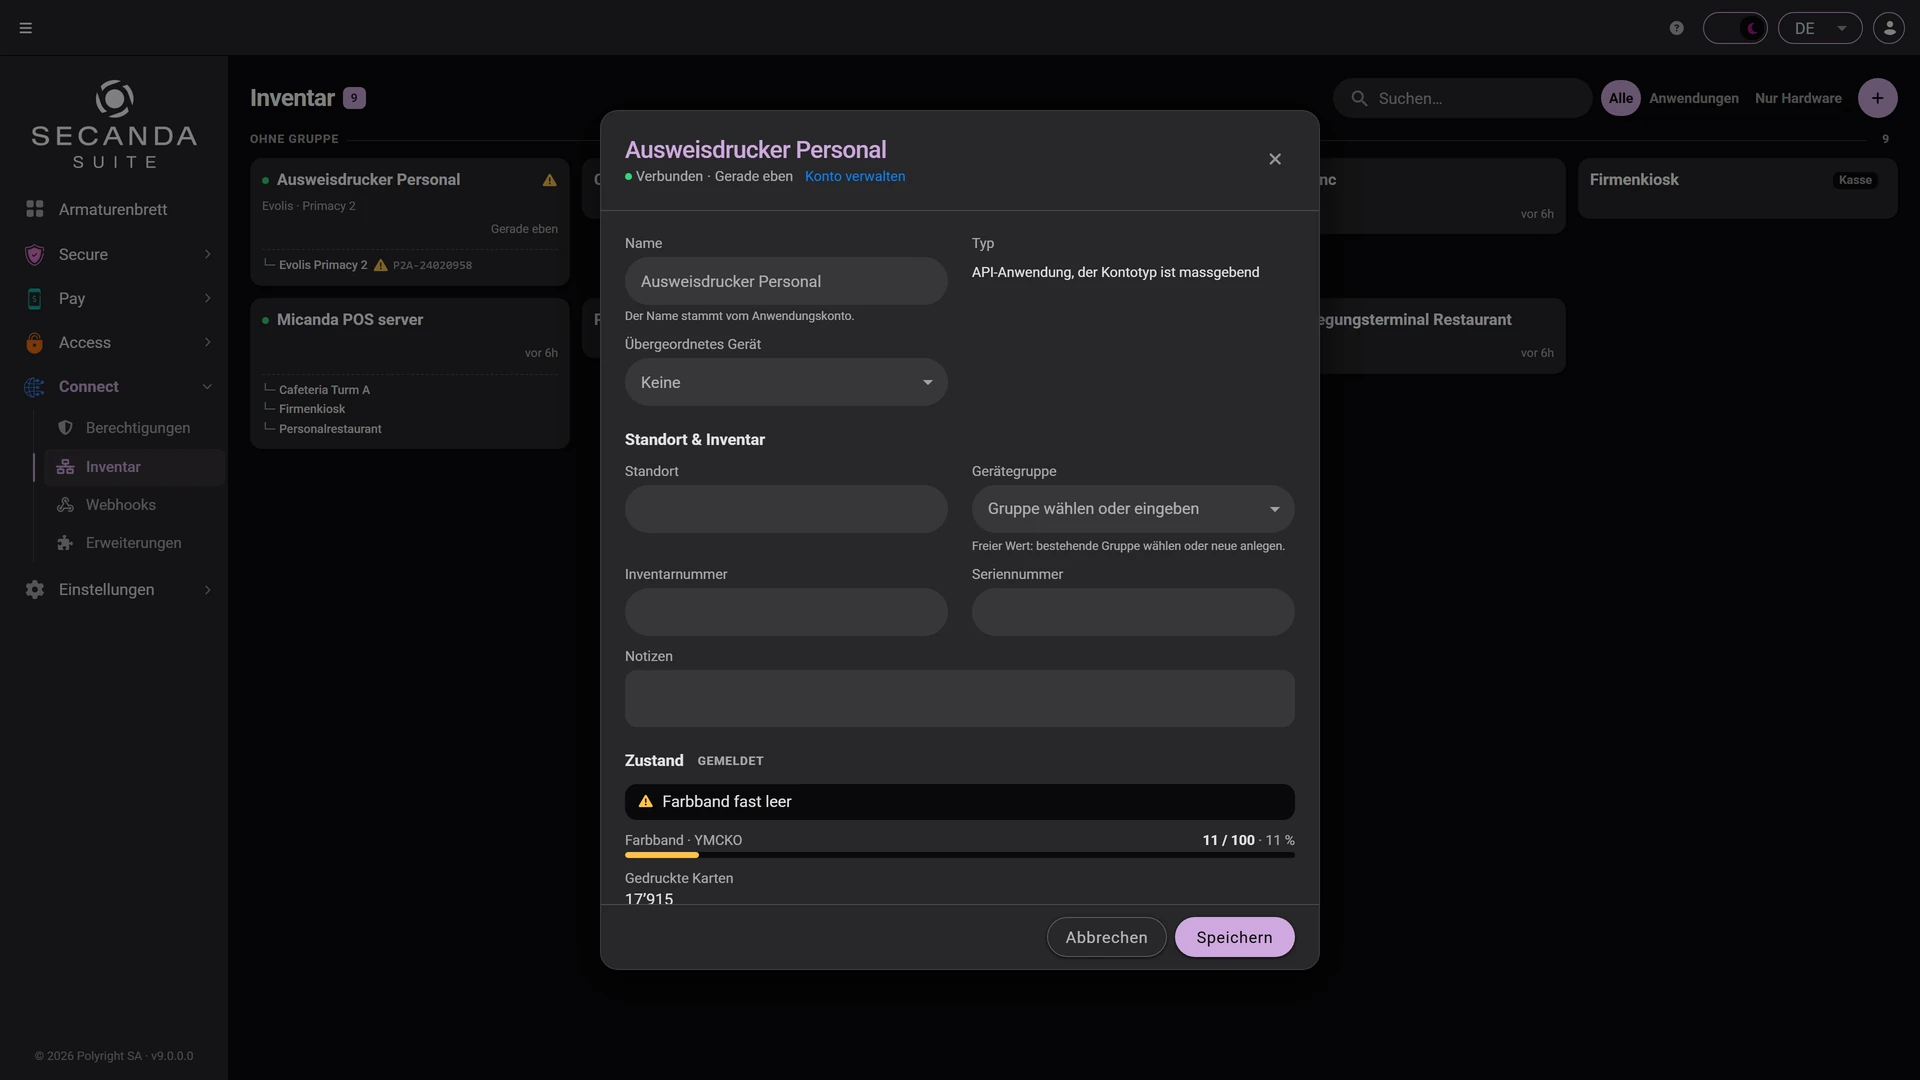Open the hamburger menu icon
The image size is (1920, 1080).
pos(26,28)
